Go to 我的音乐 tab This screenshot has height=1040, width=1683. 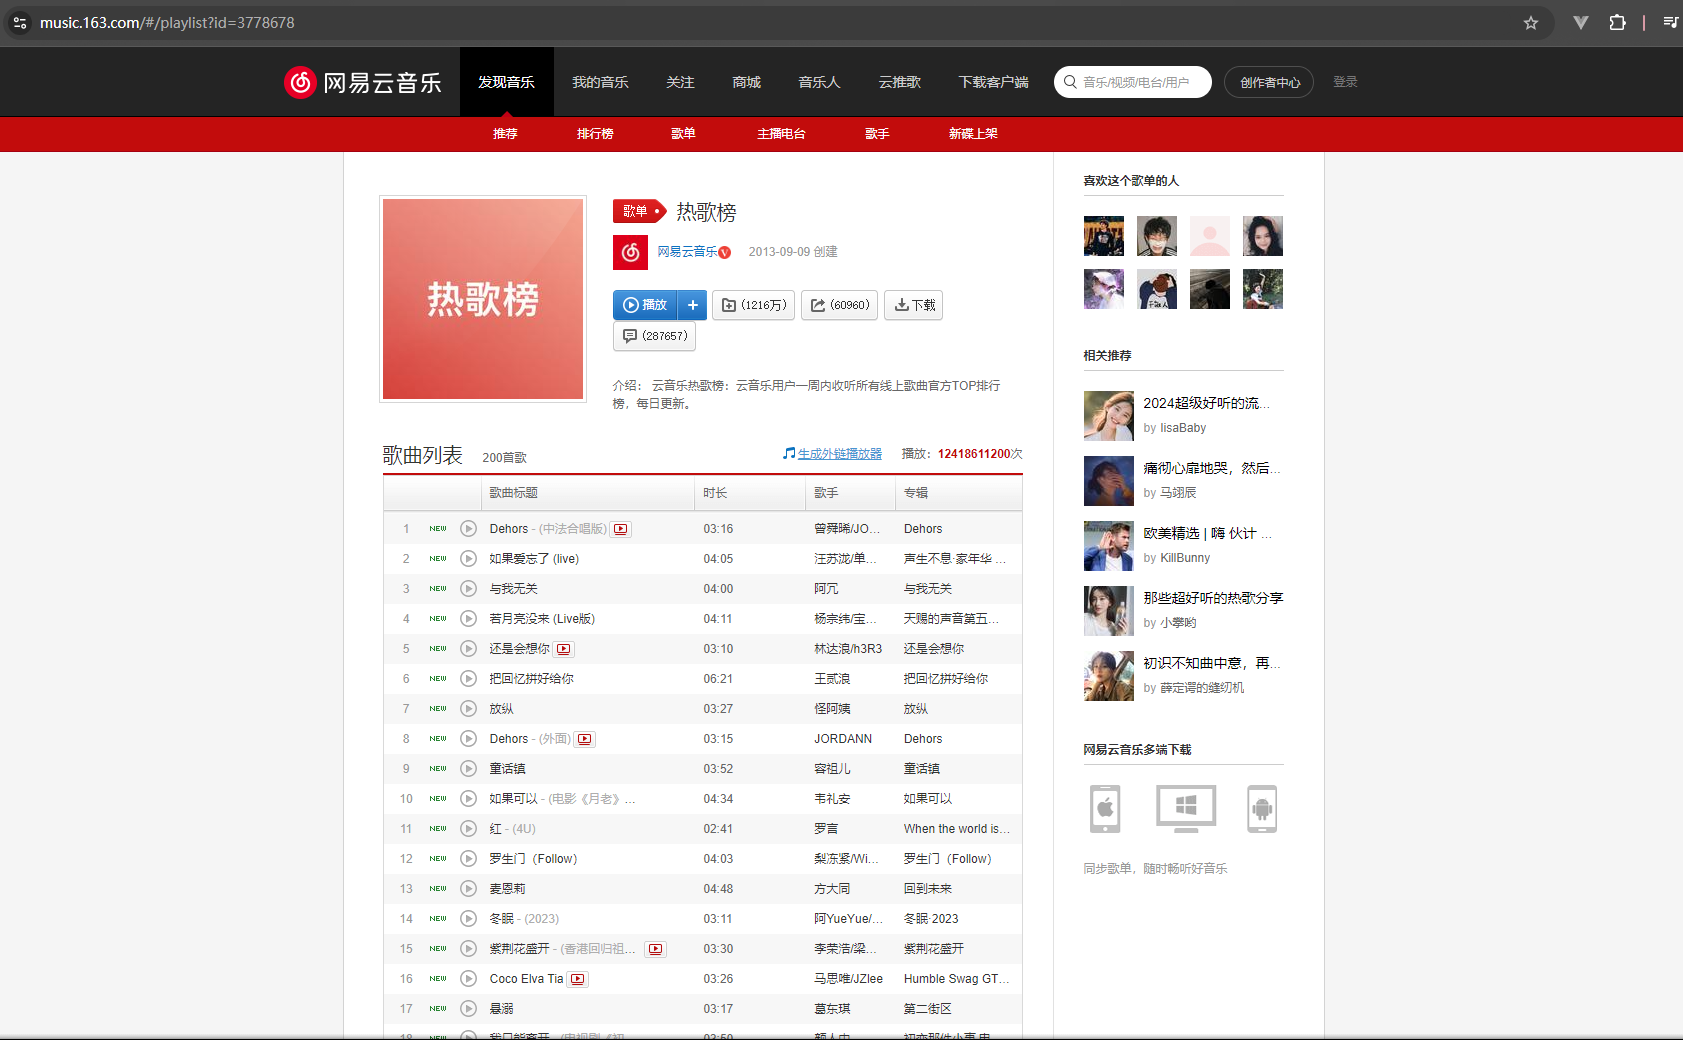tap(600, 82)
